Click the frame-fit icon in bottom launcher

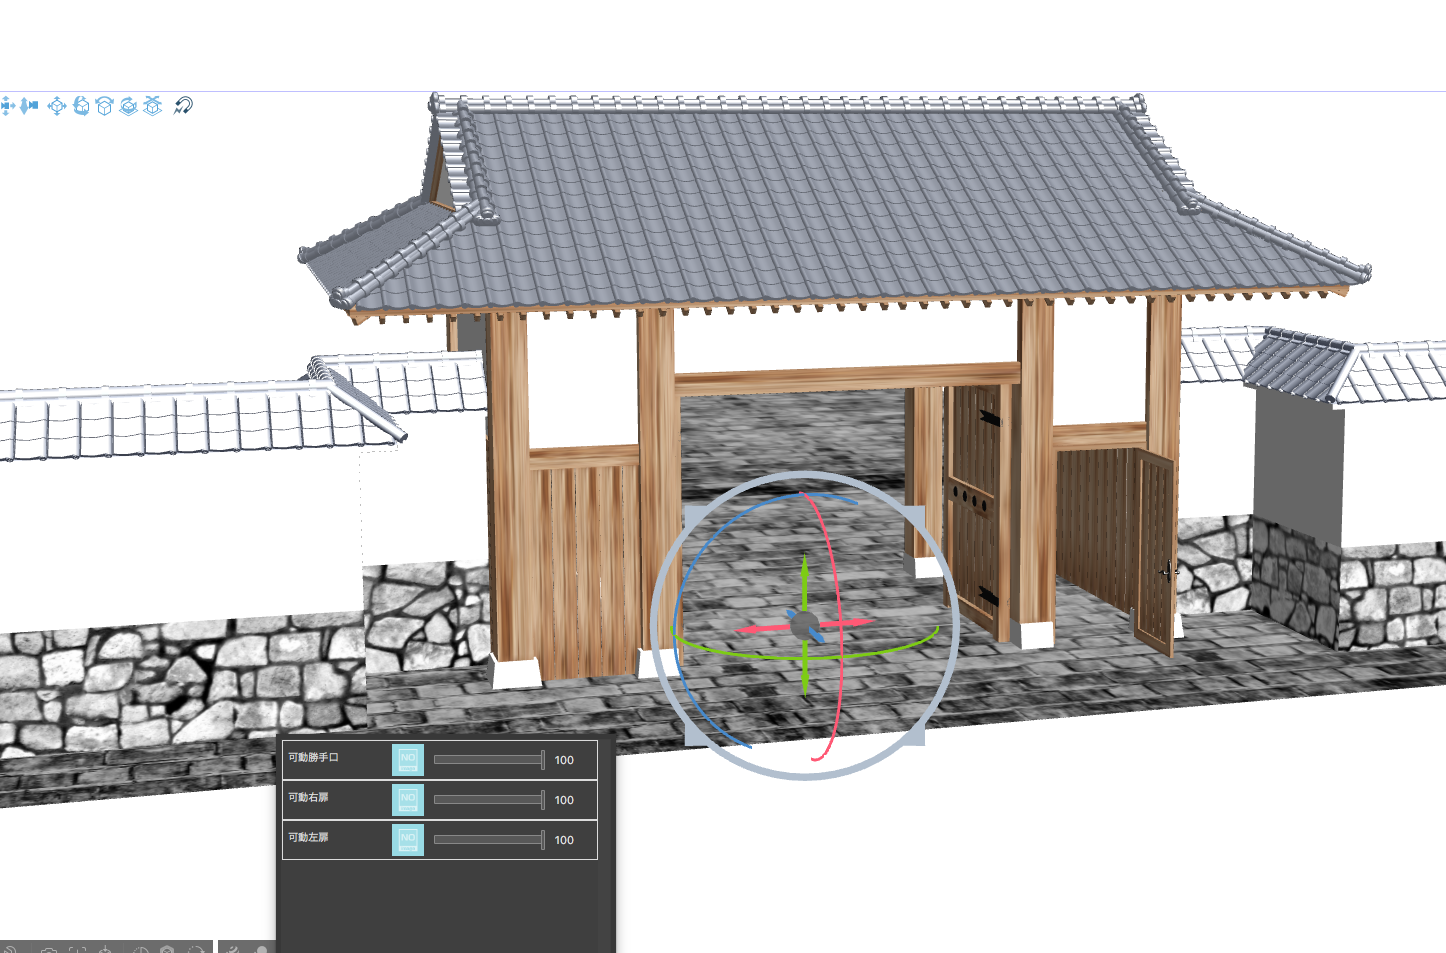coord(78,948)
